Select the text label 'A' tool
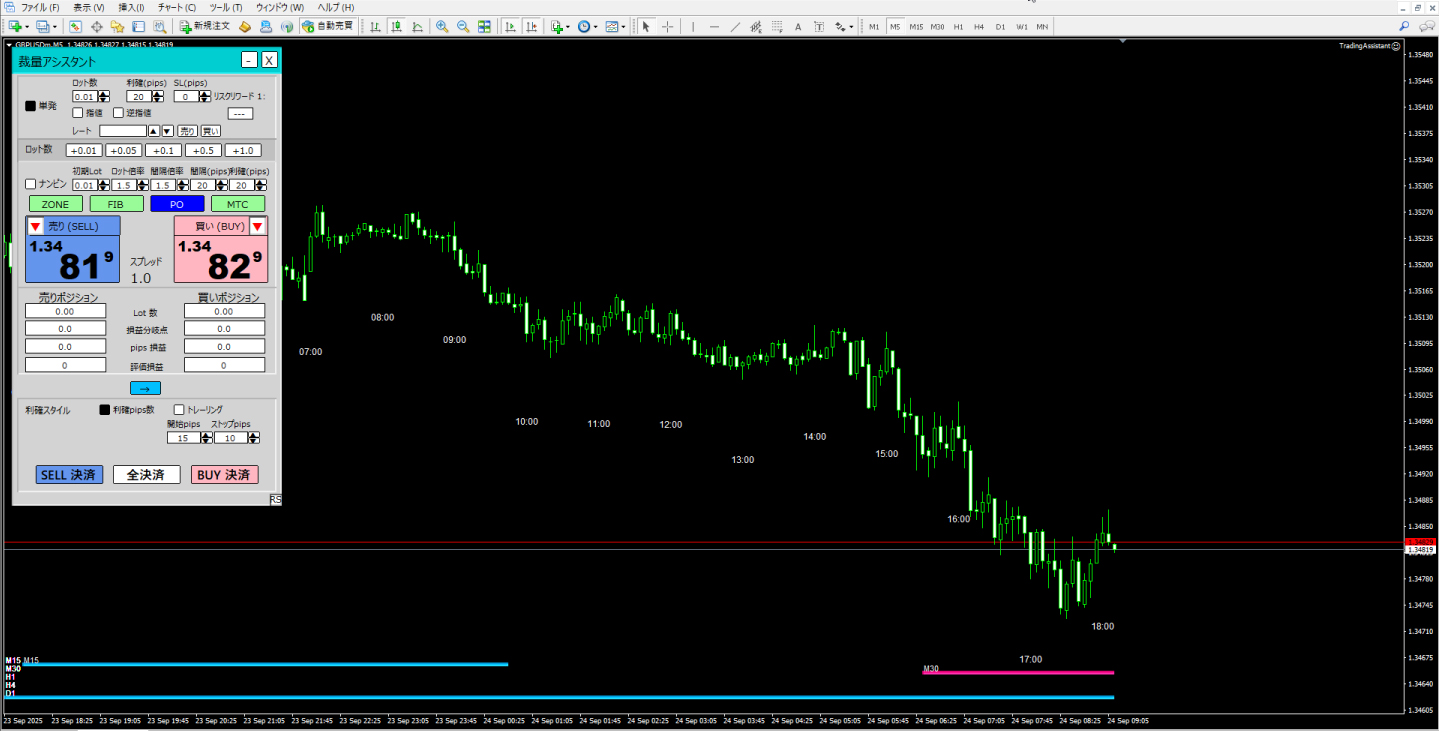 (x=798, y=26)
